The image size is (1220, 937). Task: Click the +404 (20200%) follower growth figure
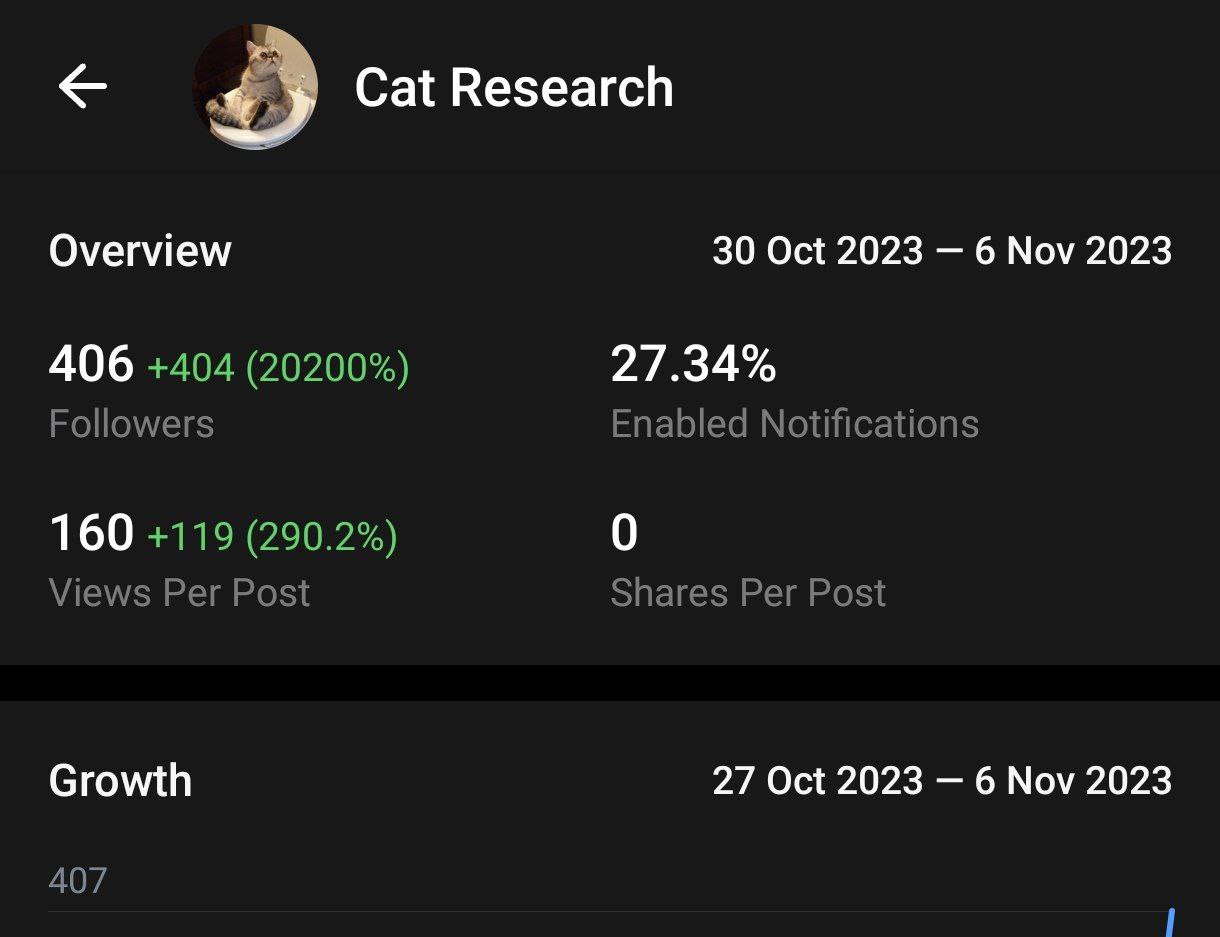coord(278,368)
